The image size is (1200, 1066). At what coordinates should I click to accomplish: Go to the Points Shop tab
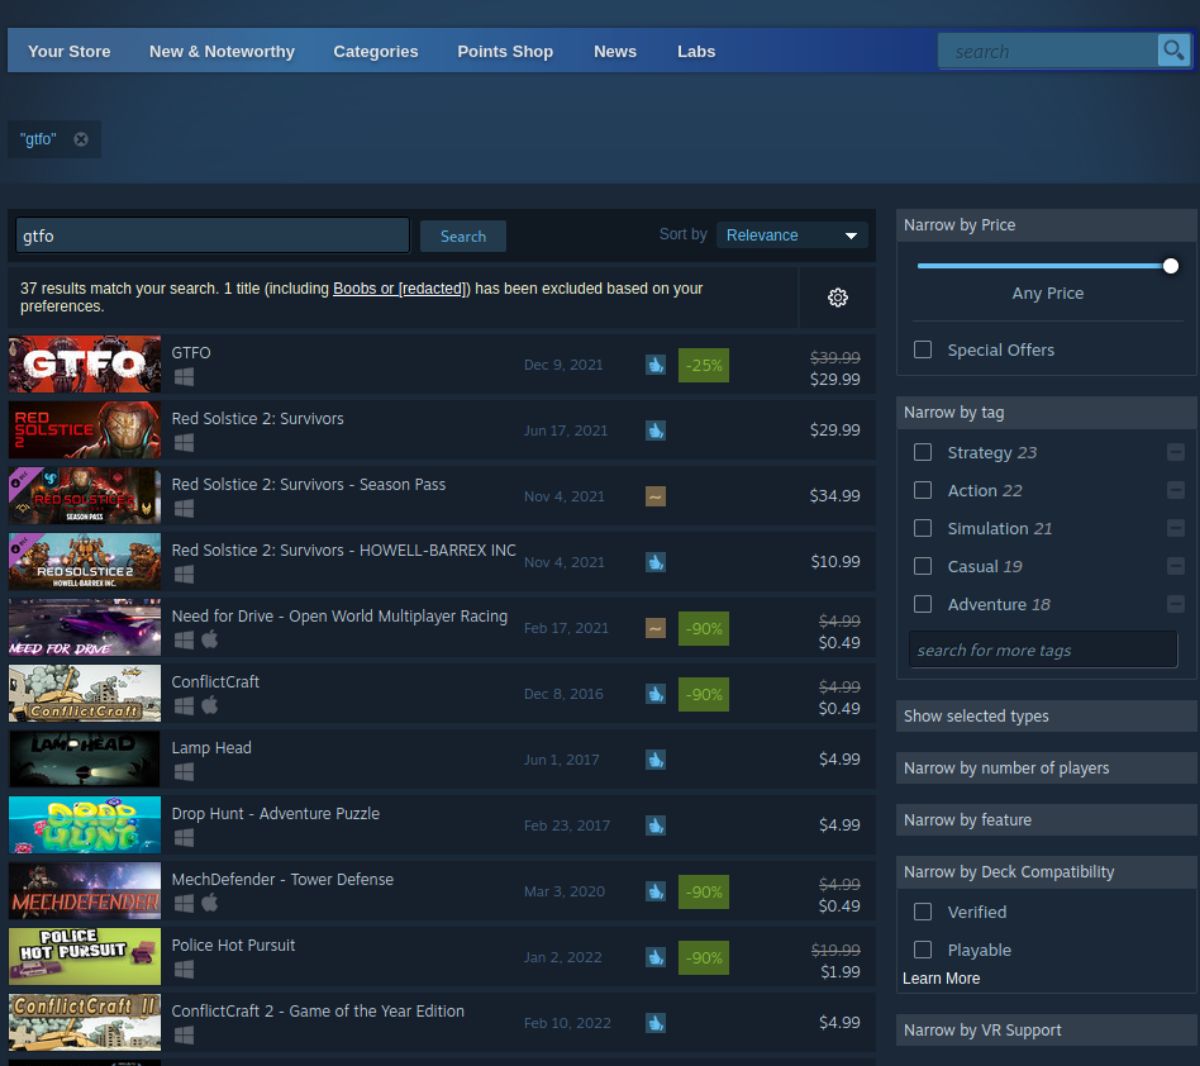pyautogui.click(x=505, y=51)
